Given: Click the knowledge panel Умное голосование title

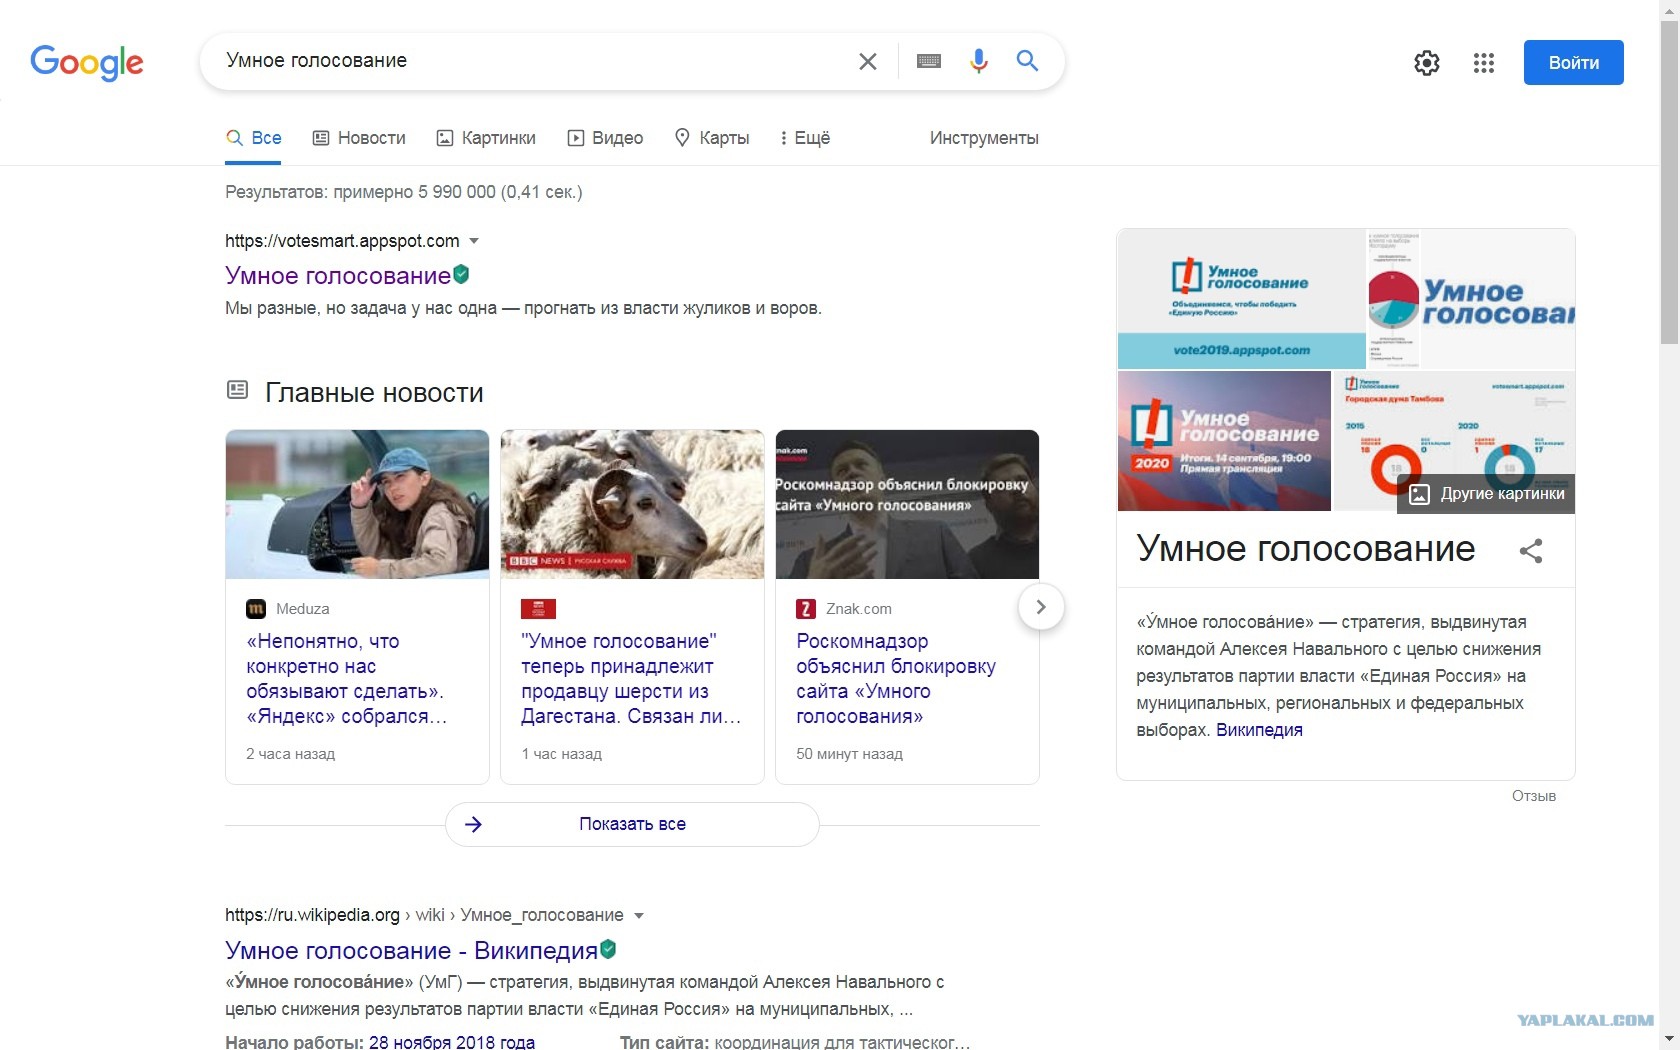Looking at the screenshot, I should [x=1305, y=549].
